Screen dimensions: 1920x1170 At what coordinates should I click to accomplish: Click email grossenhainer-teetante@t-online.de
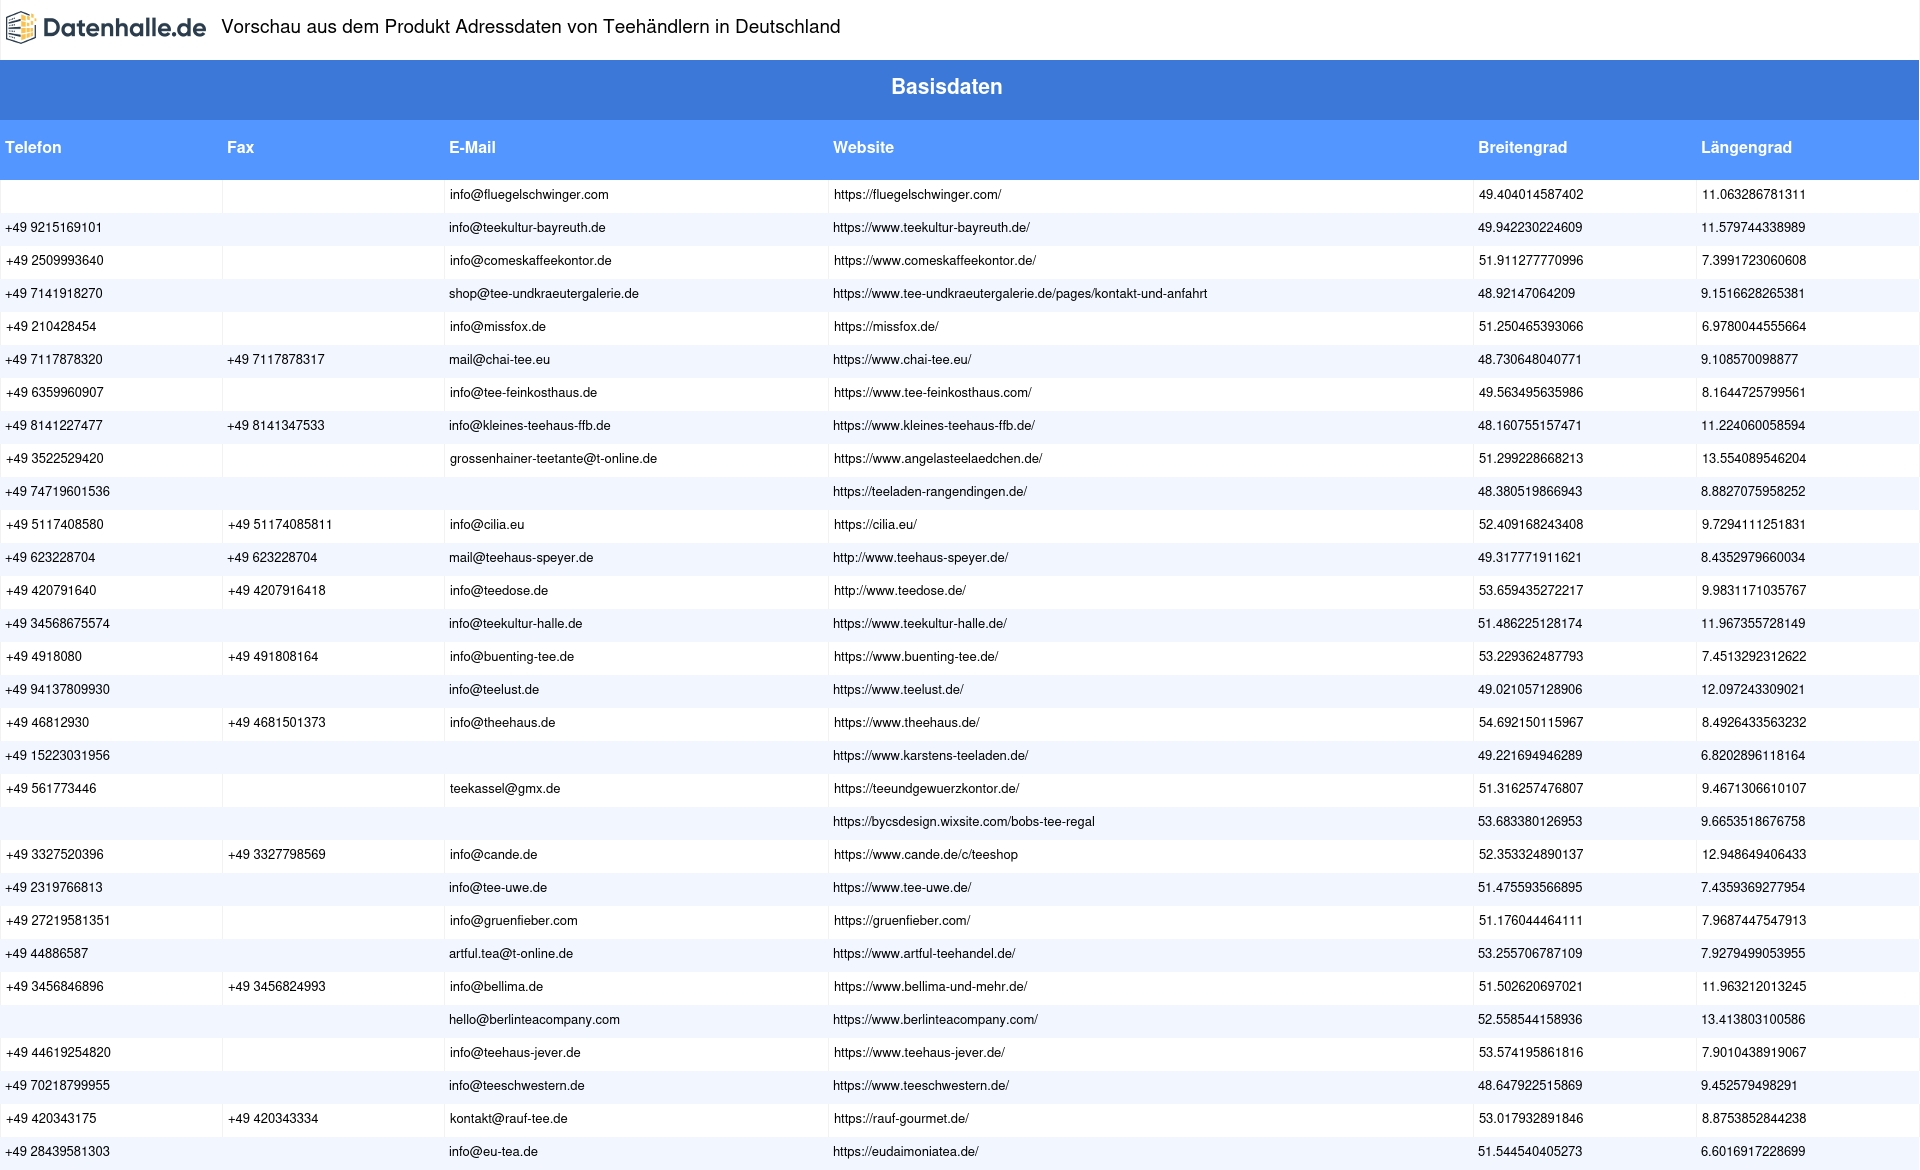pyautogui.click(x=553, y=459)
